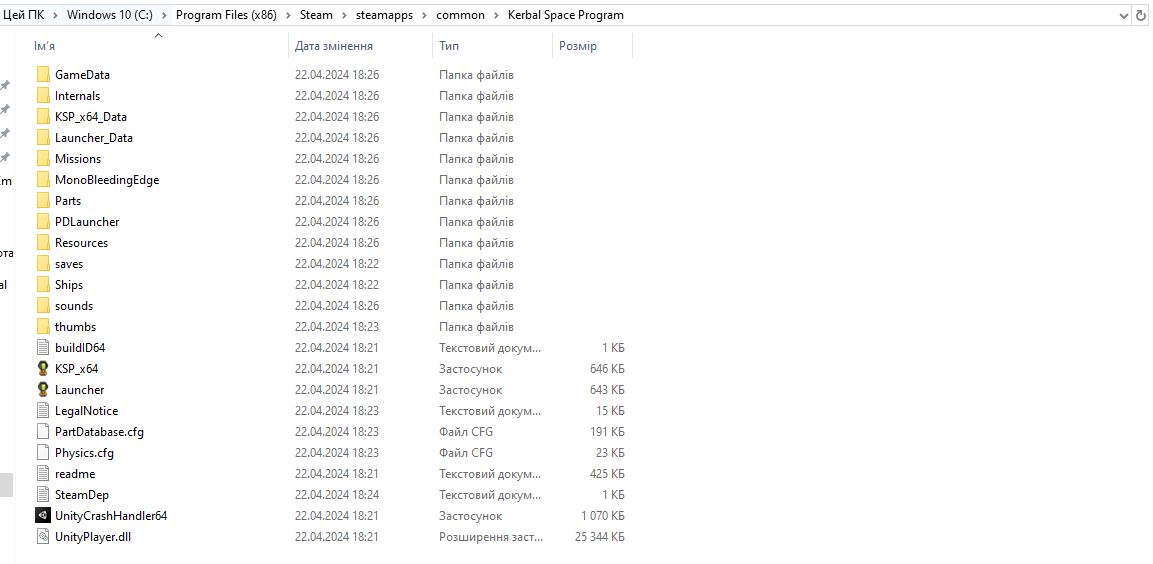Select the KSP_x64_Data folder name
Screen dimensions: 1153x564
[x=91, y=117]
